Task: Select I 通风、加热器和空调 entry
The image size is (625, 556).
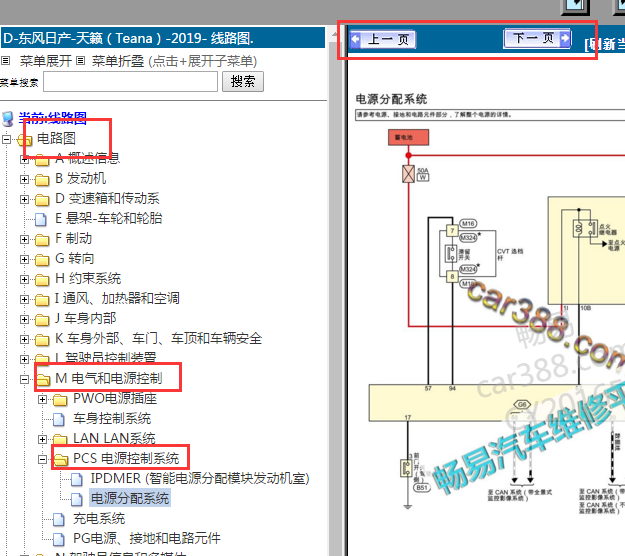Action: [117, 298]
